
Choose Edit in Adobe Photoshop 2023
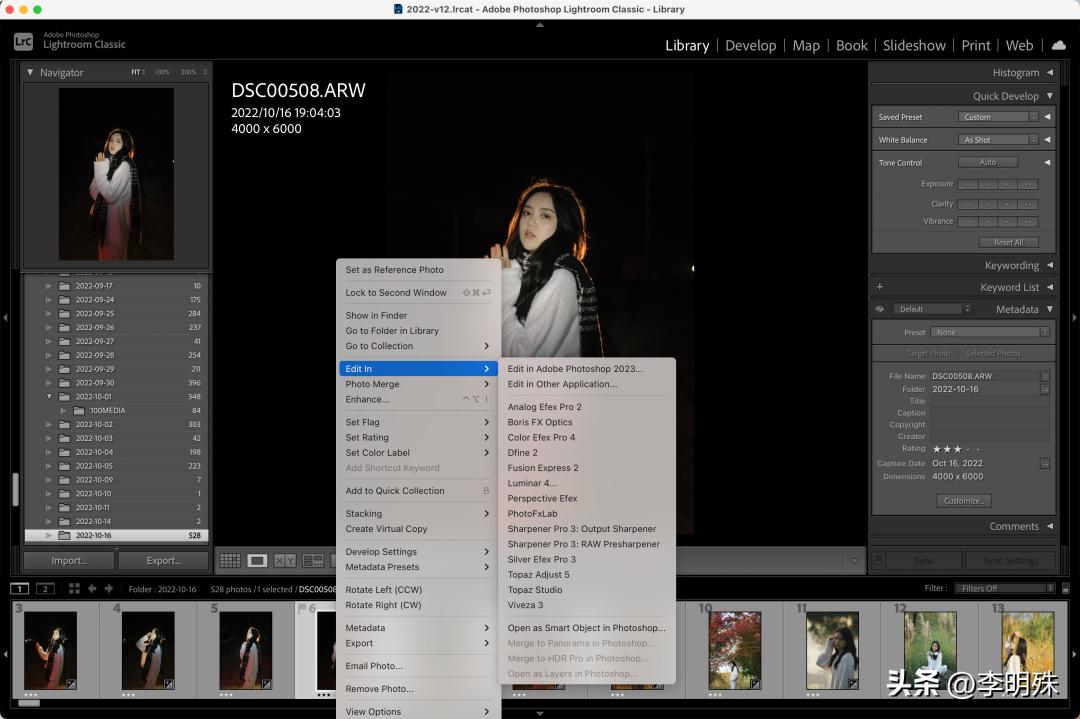tap(575, 369)
